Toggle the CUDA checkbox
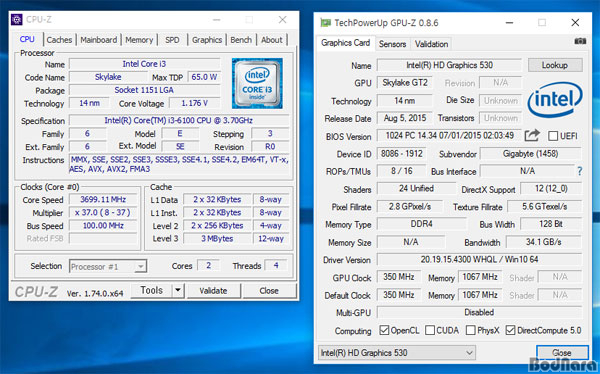The width and height of the screenshot is (600, 374). click(x=430, y=330)
